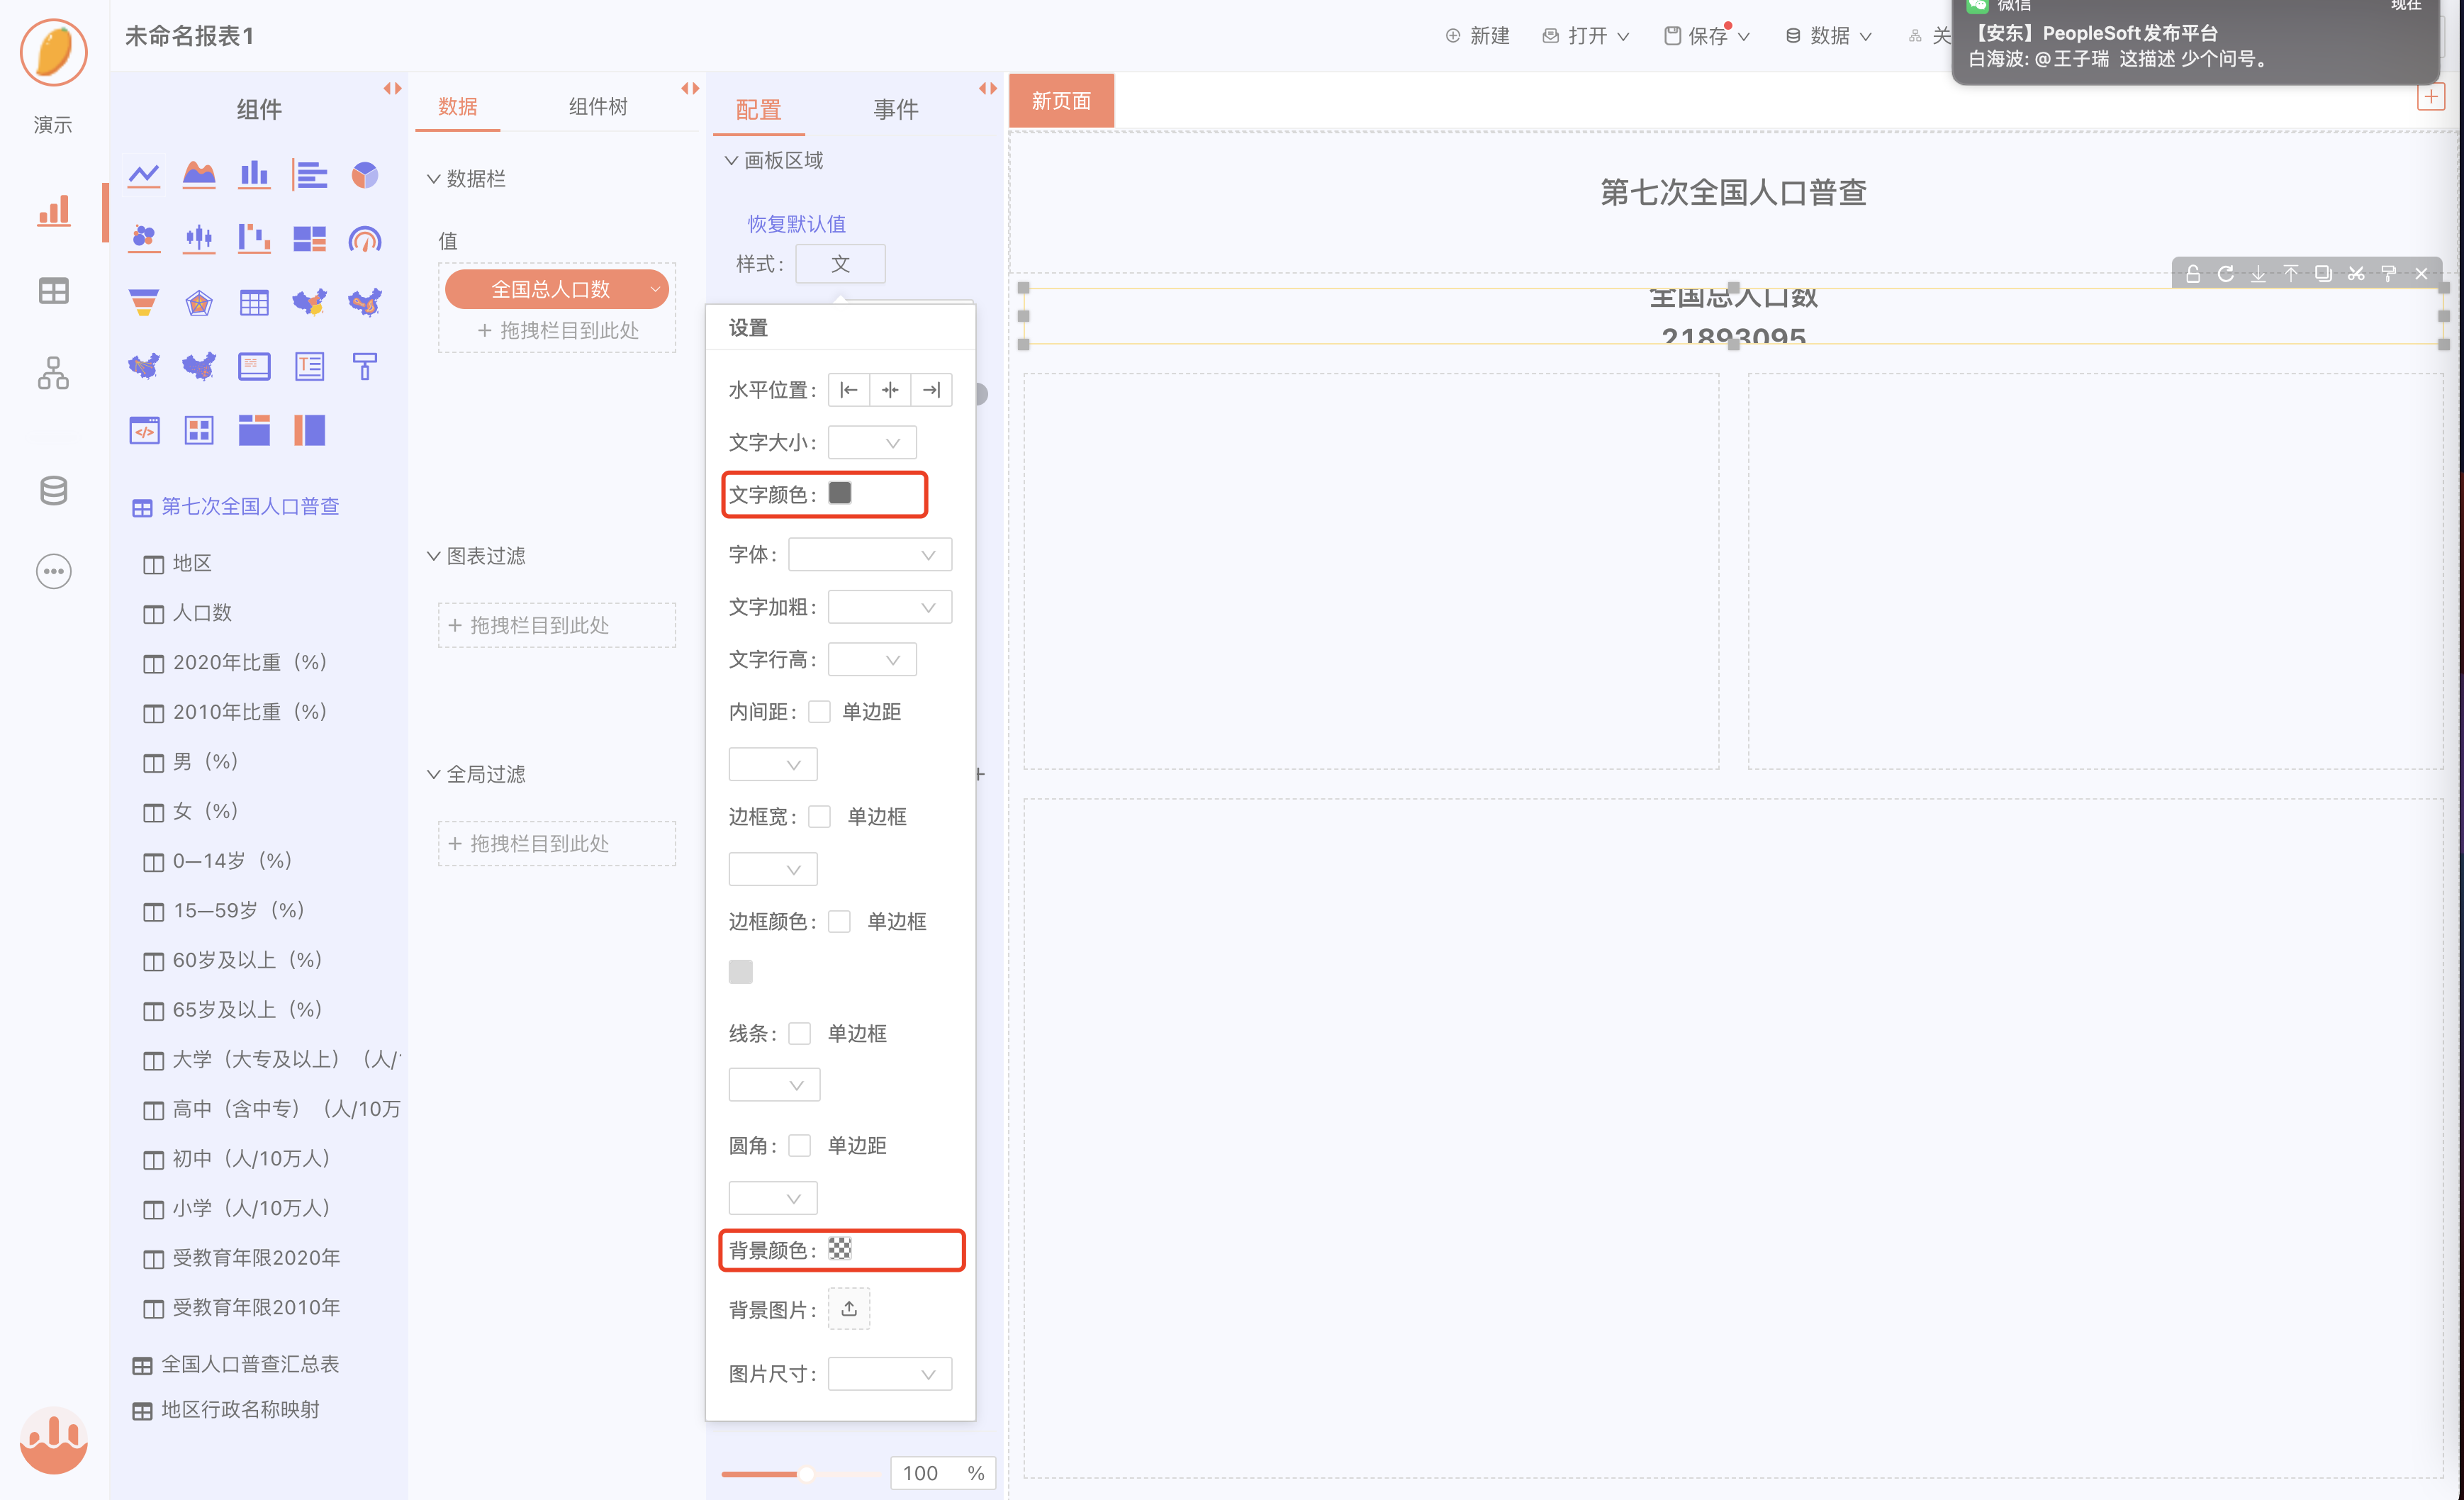Click the lock icon on component toolbar

coord(2192,273)
